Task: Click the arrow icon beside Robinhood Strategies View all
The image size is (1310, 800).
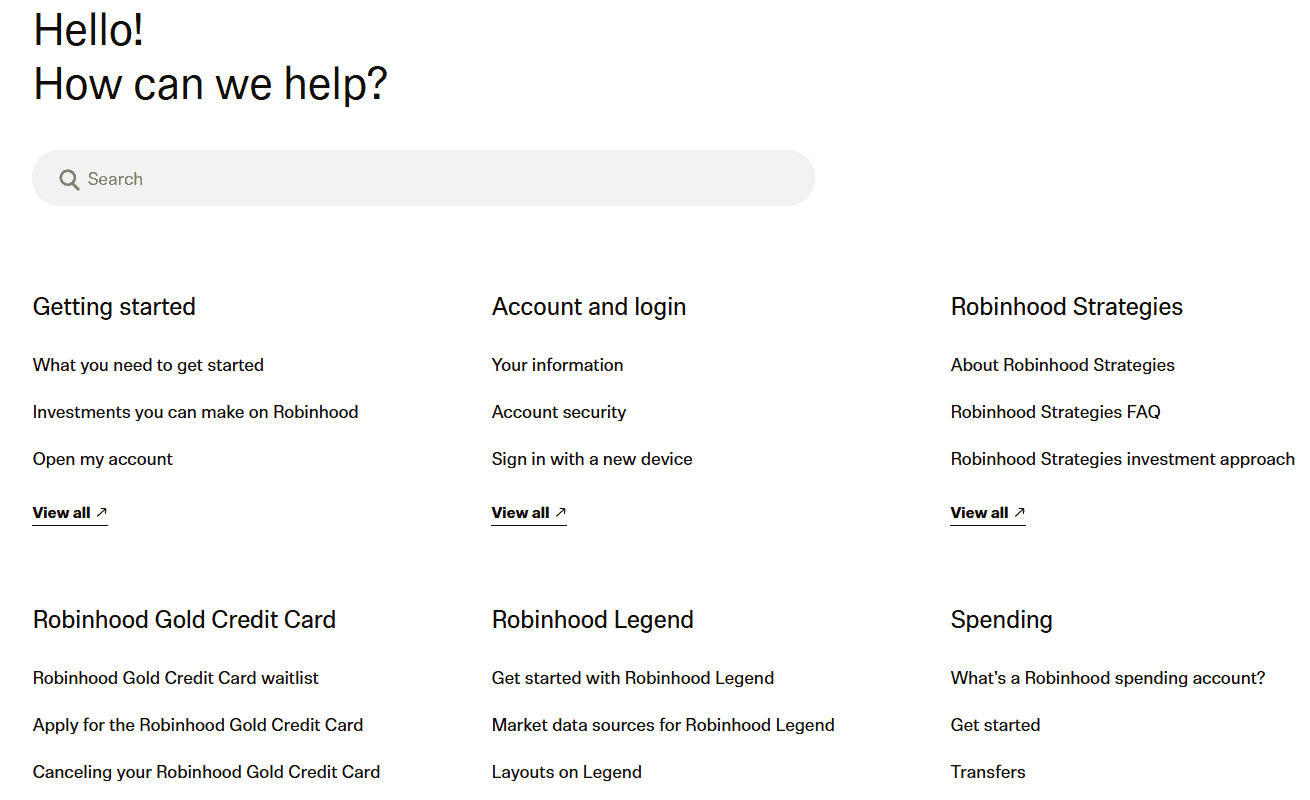Action: coord(1019,511)
